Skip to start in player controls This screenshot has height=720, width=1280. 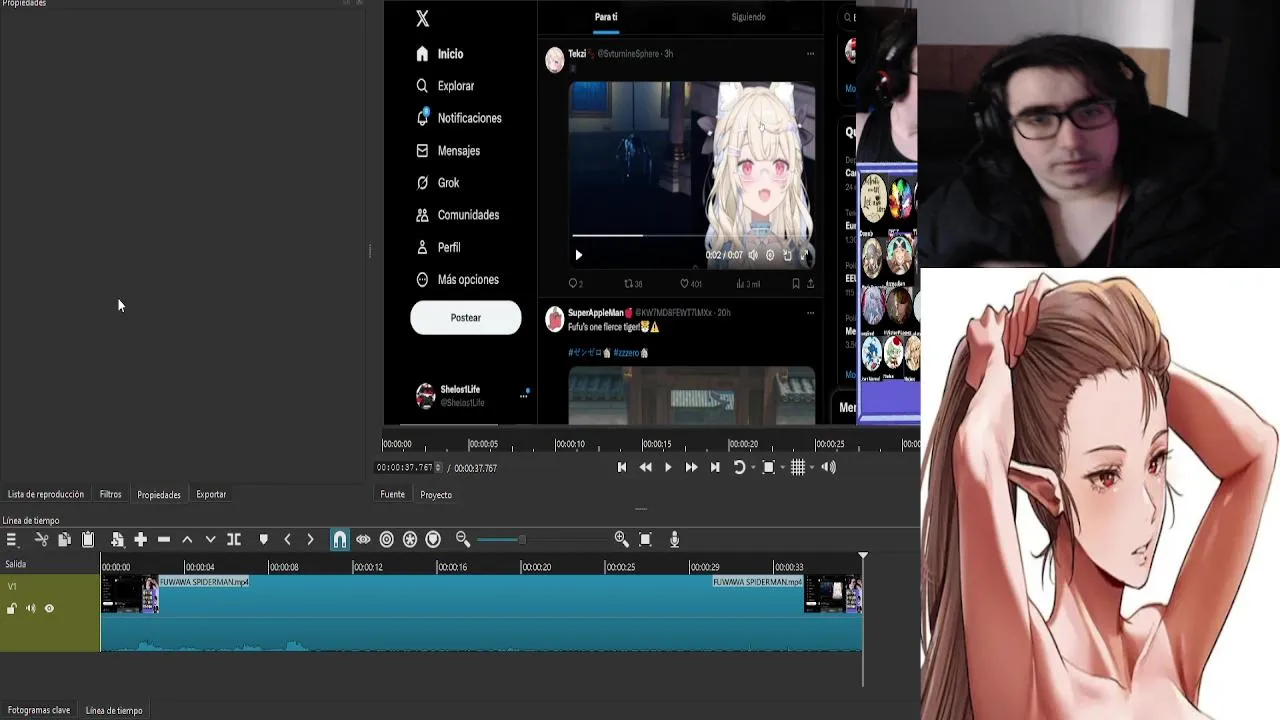point(622,467)
